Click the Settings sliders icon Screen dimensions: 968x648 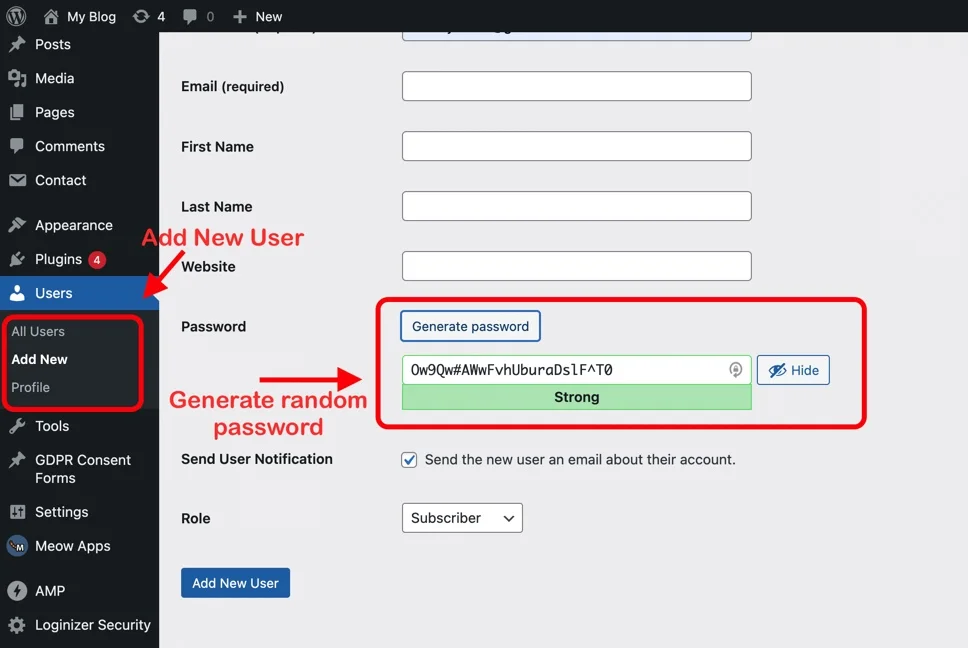[x=17, y=512]
